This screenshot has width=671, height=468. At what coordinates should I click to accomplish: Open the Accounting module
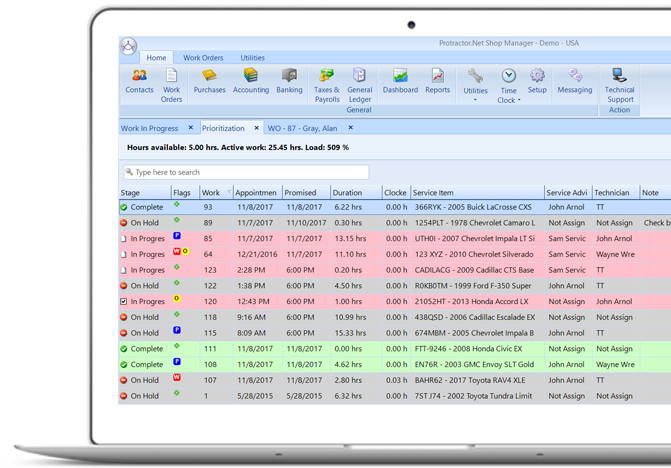click(251, 81)
